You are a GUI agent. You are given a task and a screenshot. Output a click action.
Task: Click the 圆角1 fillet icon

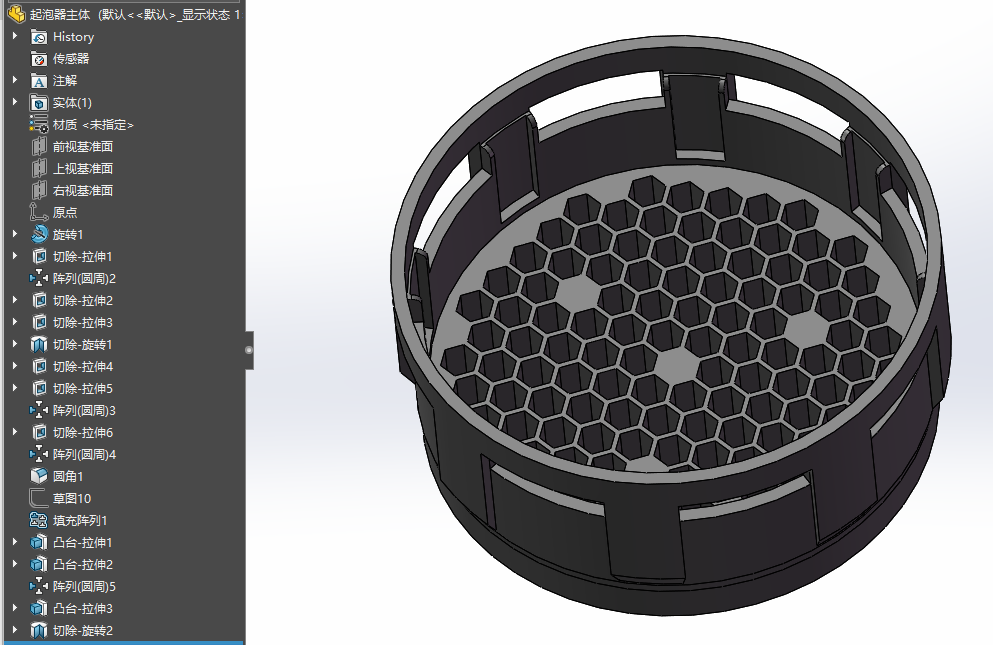tap(39, 476)
